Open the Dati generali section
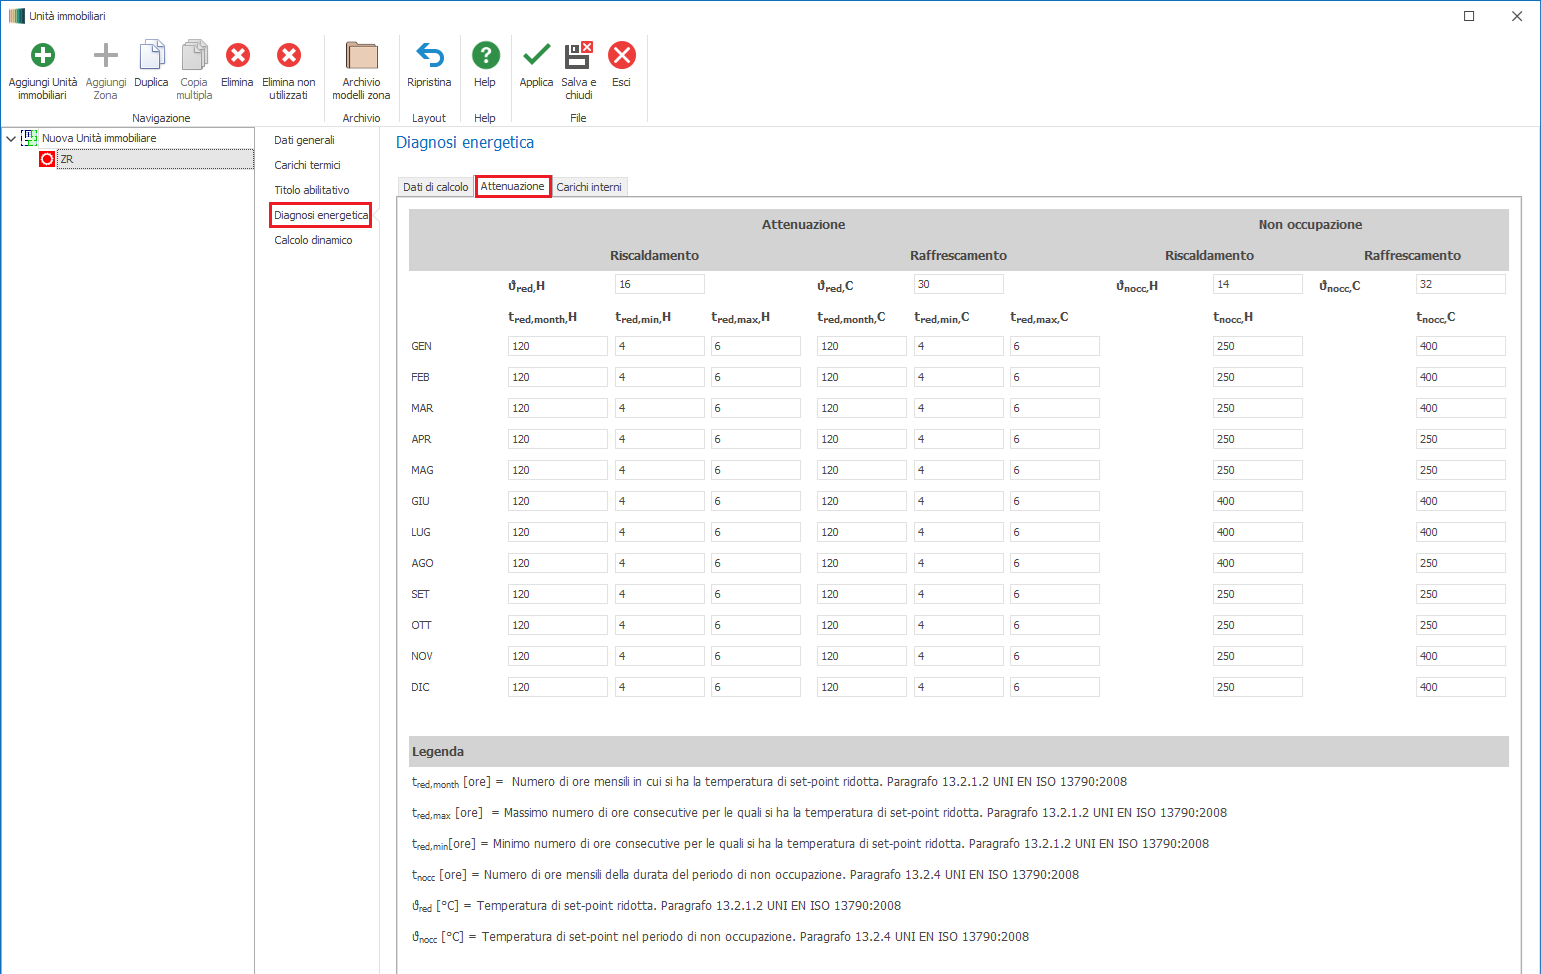Screen dimensions: 1541x974 pyautogui.click(x=304, y=140)
